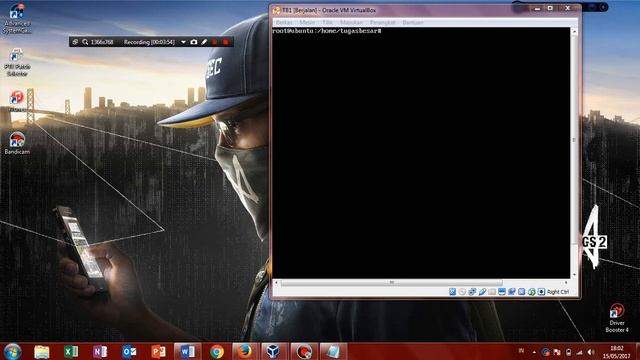Click the horizontal scrollbar left arrow in VirtualBox
The height and width of the screenshot is (360, 640).
coord(276,282)
